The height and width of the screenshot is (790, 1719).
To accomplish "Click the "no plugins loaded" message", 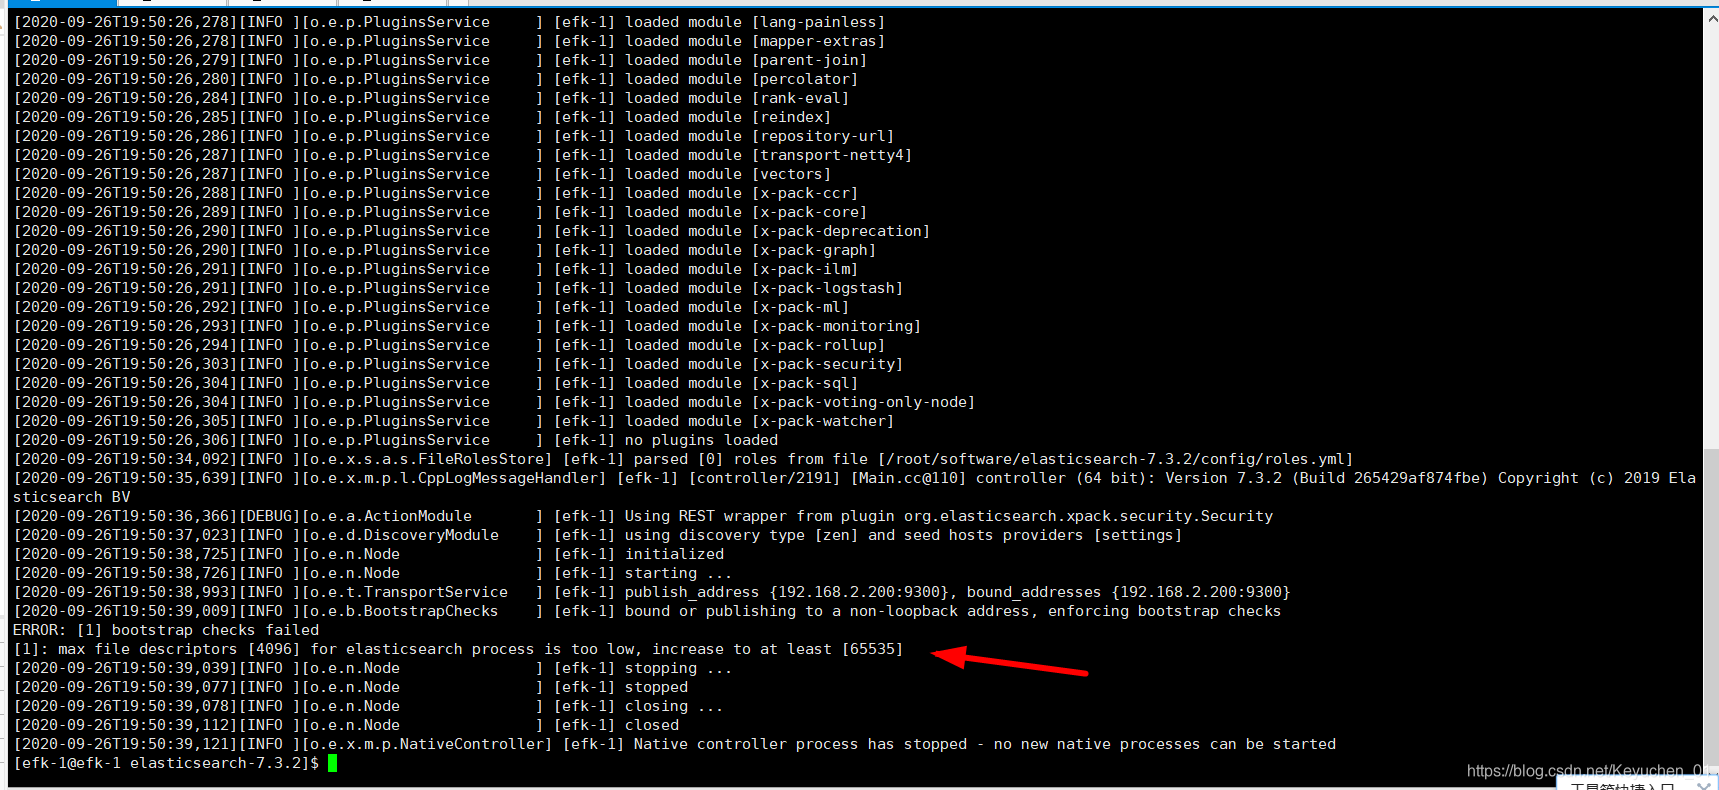I will click(x=701, y=440).
